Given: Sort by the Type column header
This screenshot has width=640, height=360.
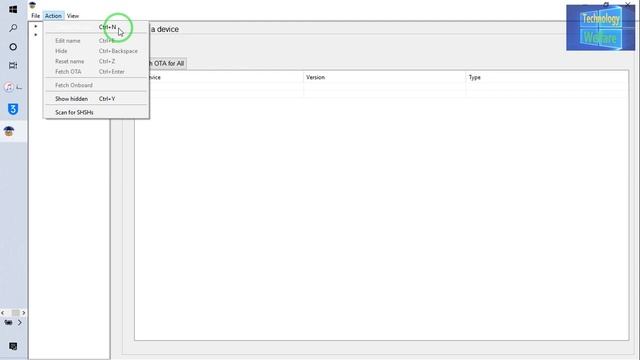Looking at the screenshot, I should pos(547,77).
